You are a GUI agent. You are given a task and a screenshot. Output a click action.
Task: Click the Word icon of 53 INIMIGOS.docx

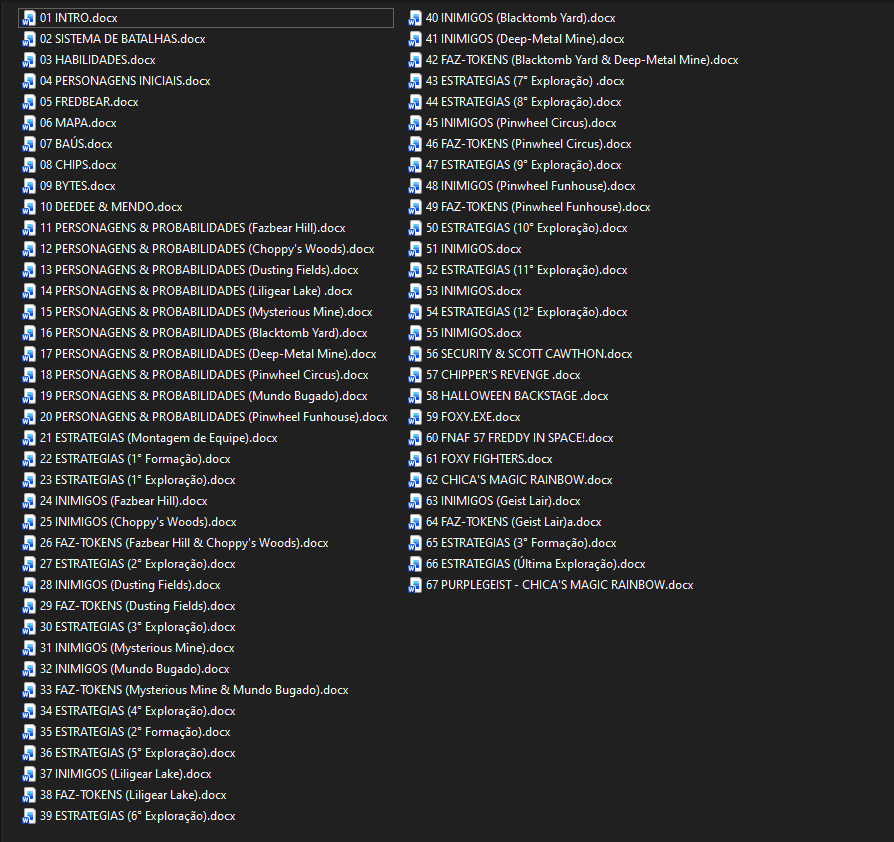tap(415, 291)
